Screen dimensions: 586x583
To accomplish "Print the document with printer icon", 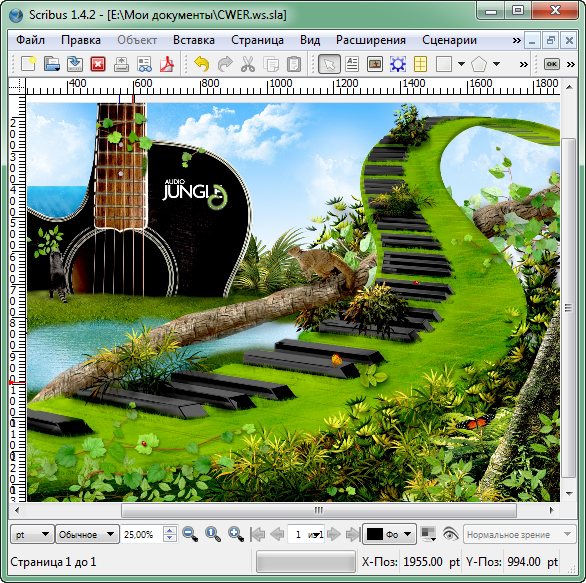I will click(121, 64).
